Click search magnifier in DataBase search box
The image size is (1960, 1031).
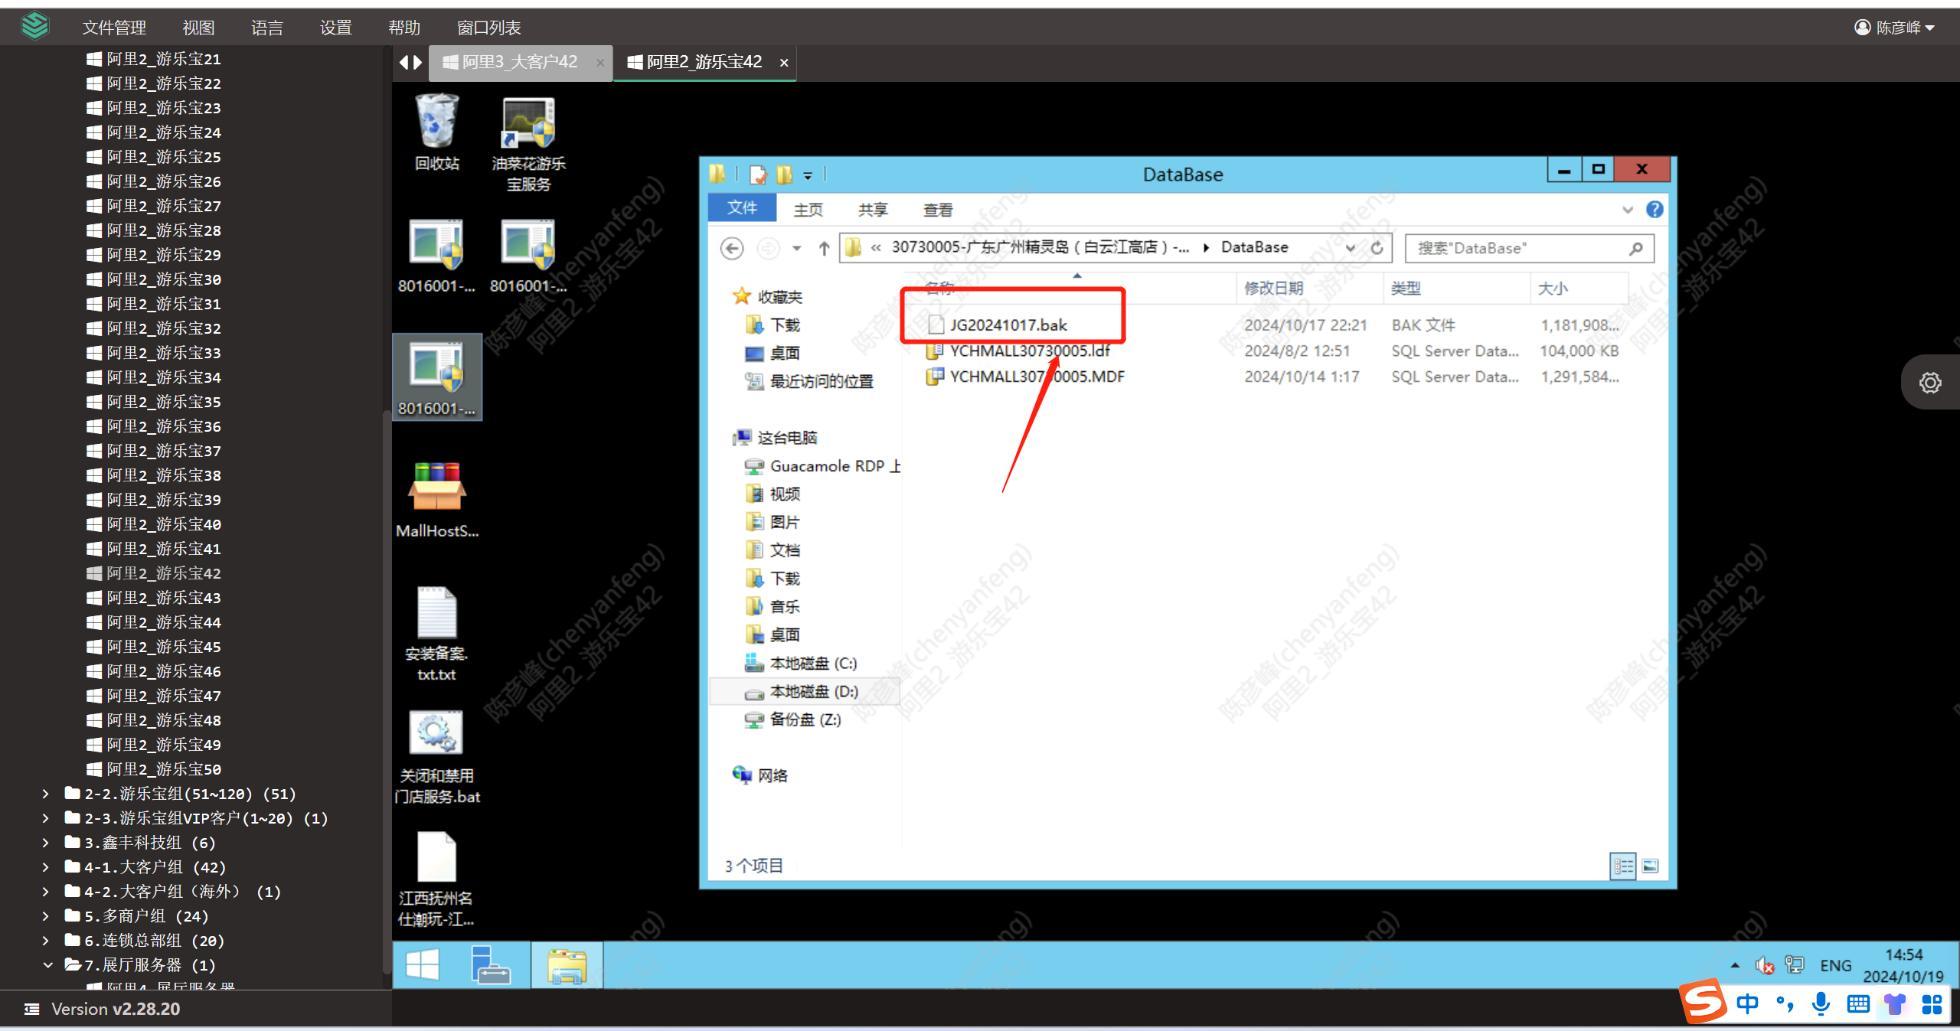click(1636, 248)
